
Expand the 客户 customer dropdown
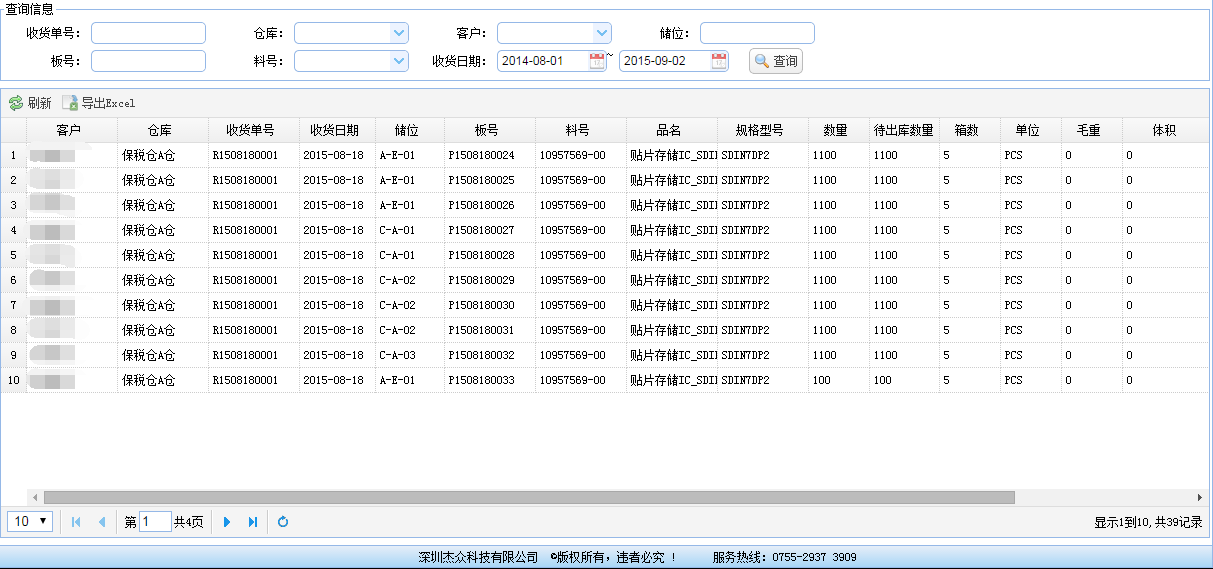point(601,33)
